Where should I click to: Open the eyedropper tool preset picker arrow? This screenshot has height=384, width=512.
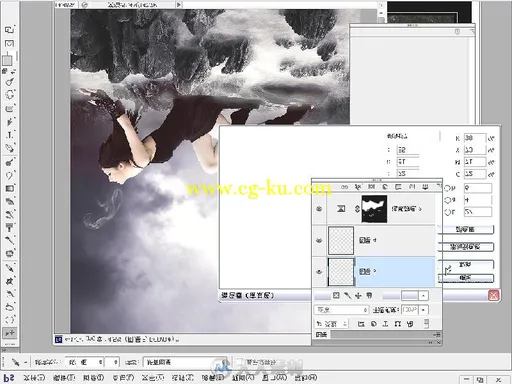[26, 362]
